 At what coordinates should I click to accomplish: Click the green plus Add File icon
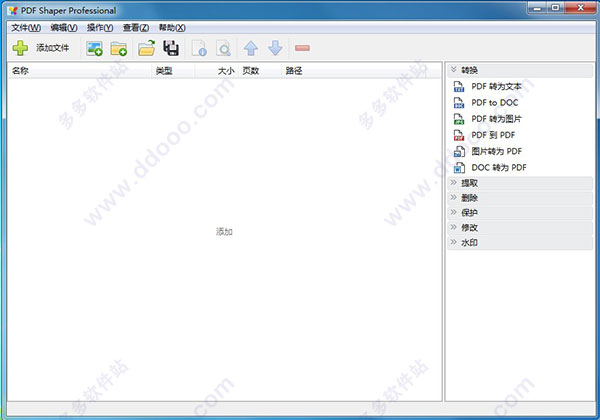click(x=20, y=48)
